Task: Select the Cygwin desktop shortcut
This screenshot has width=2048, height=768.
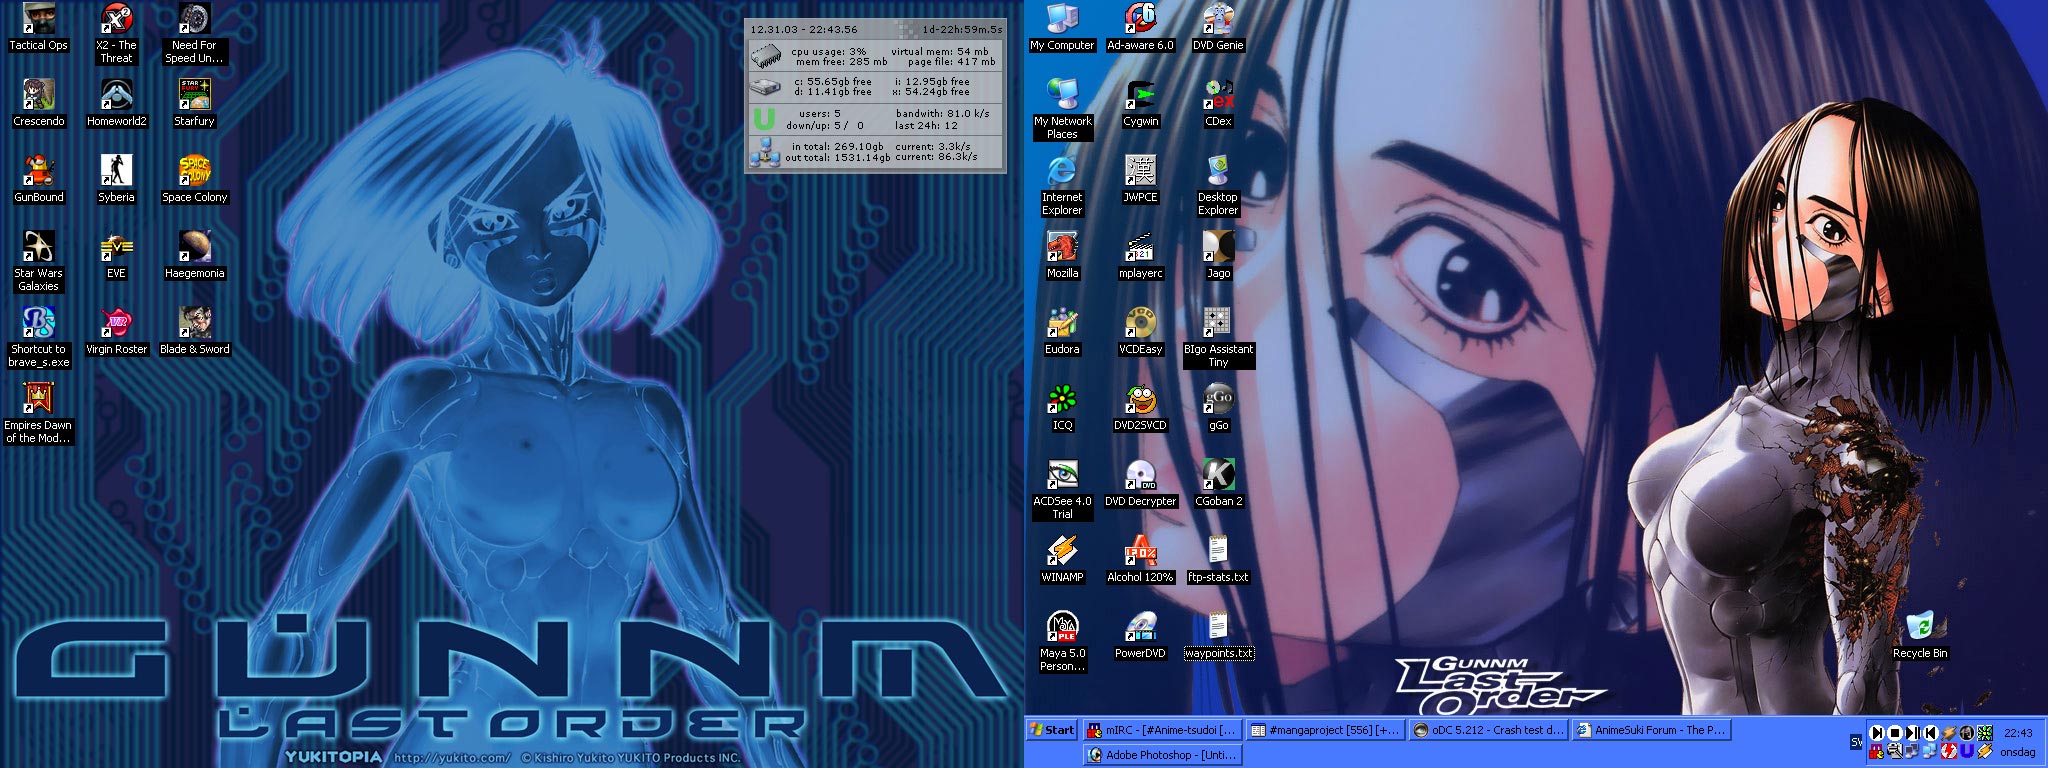Action: point(1140,103)
